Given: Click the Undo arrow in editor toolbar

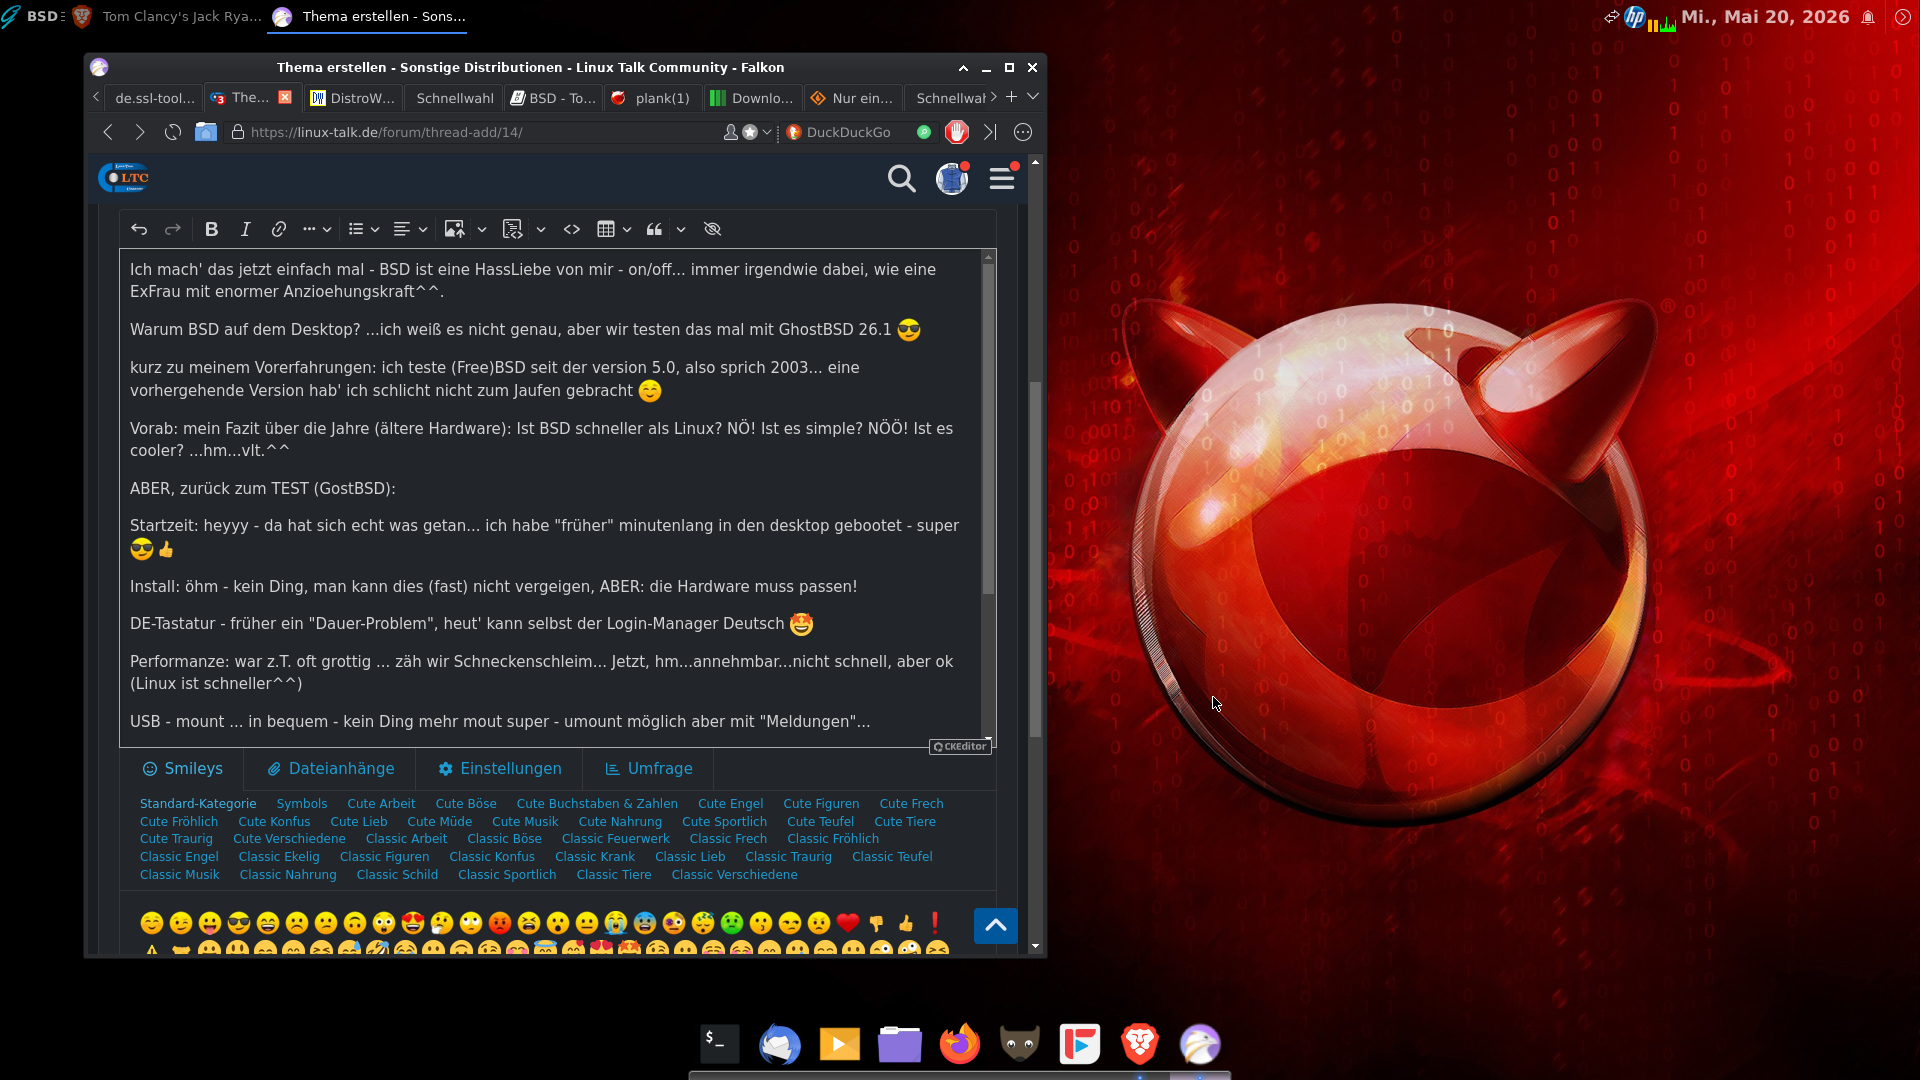Looking at the screenshot, I should coord(139,229).
